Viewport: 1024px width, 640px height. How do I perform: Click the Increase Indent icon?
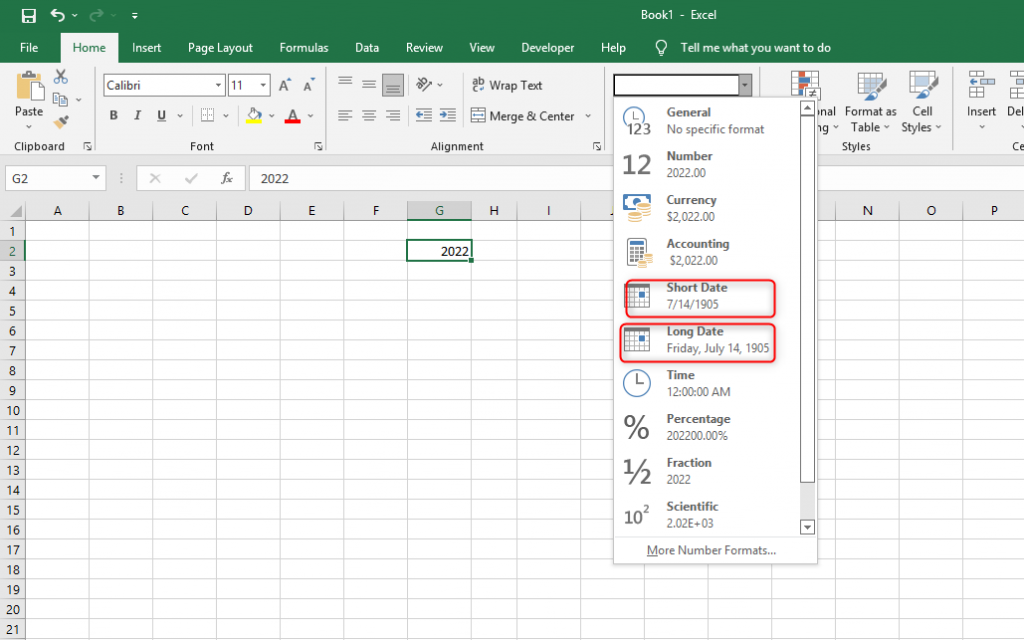[447, 116]
